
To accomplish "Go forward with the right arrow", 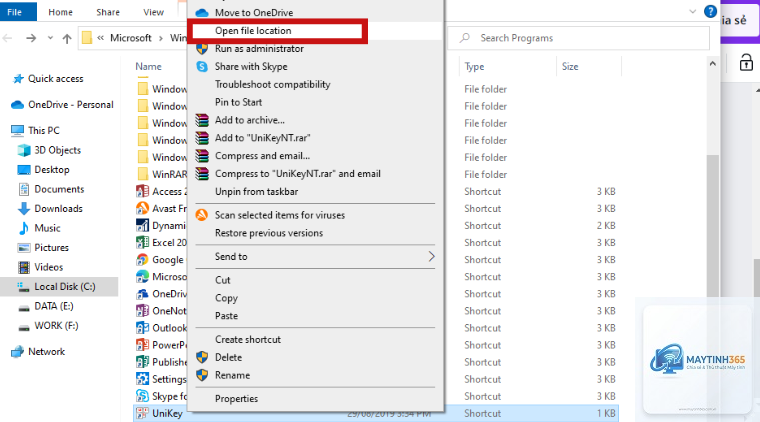I will pos(31,38).
